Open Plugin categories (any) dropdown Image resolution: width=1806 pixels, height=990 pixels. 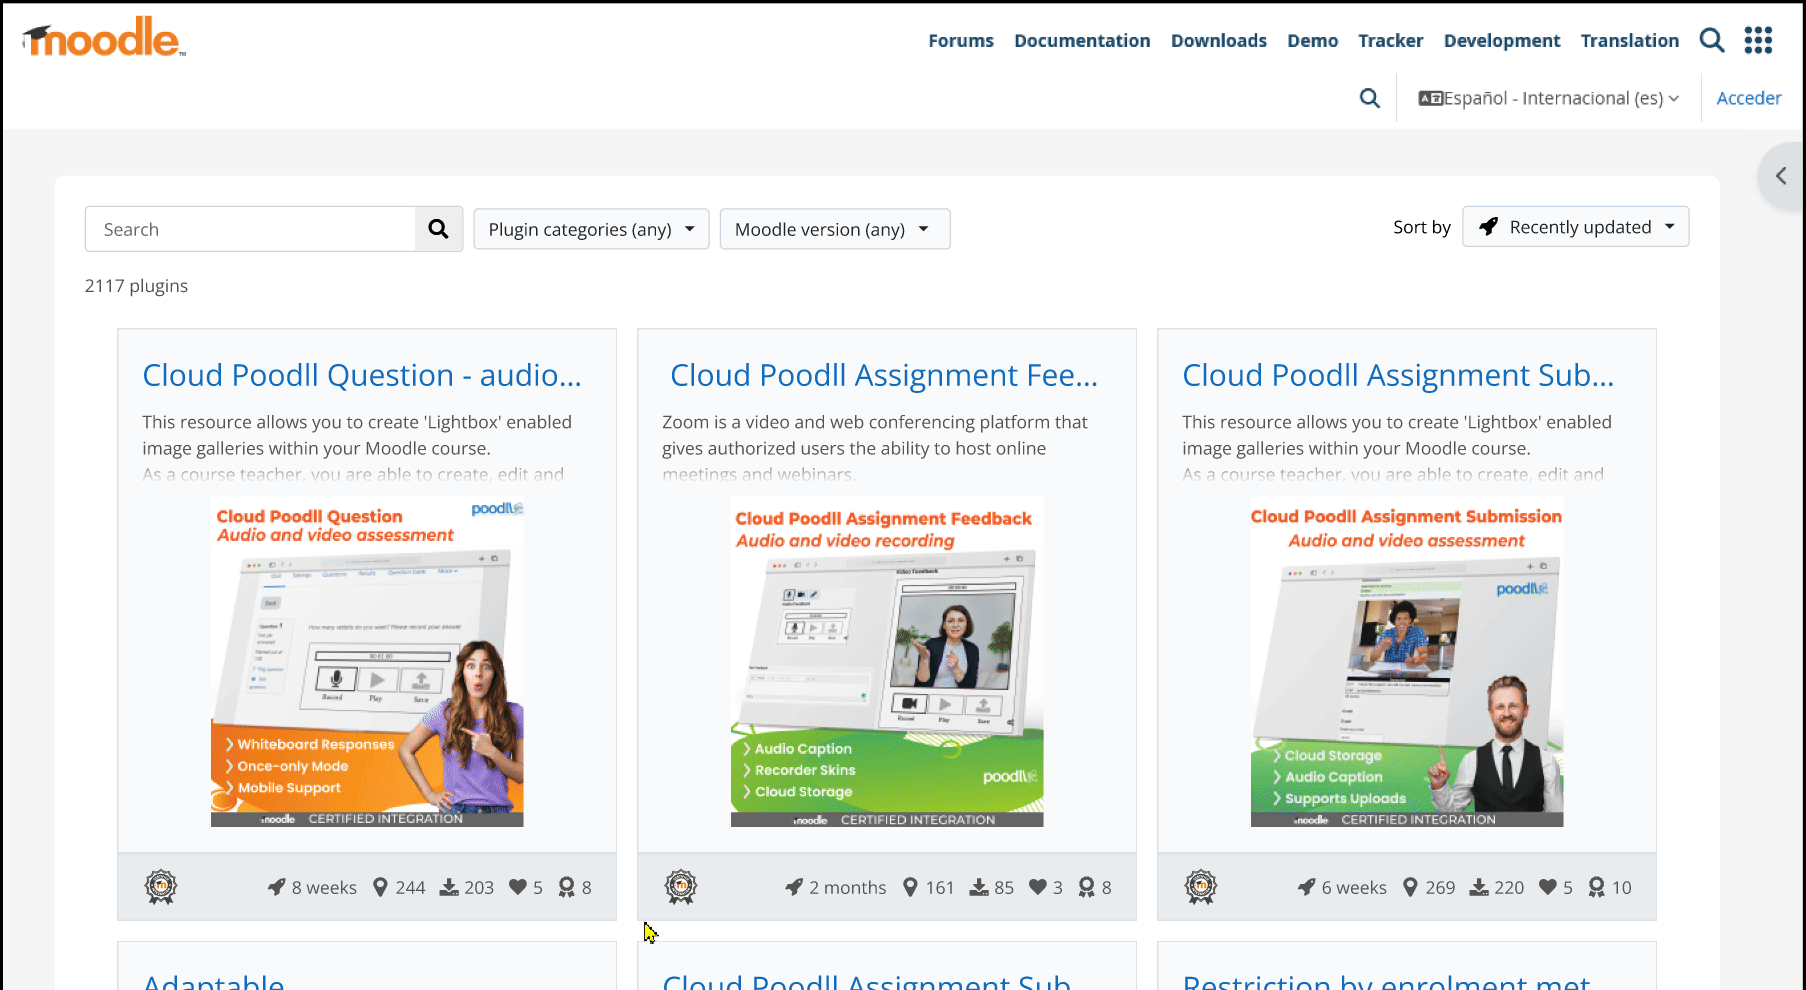click(591, 229)
